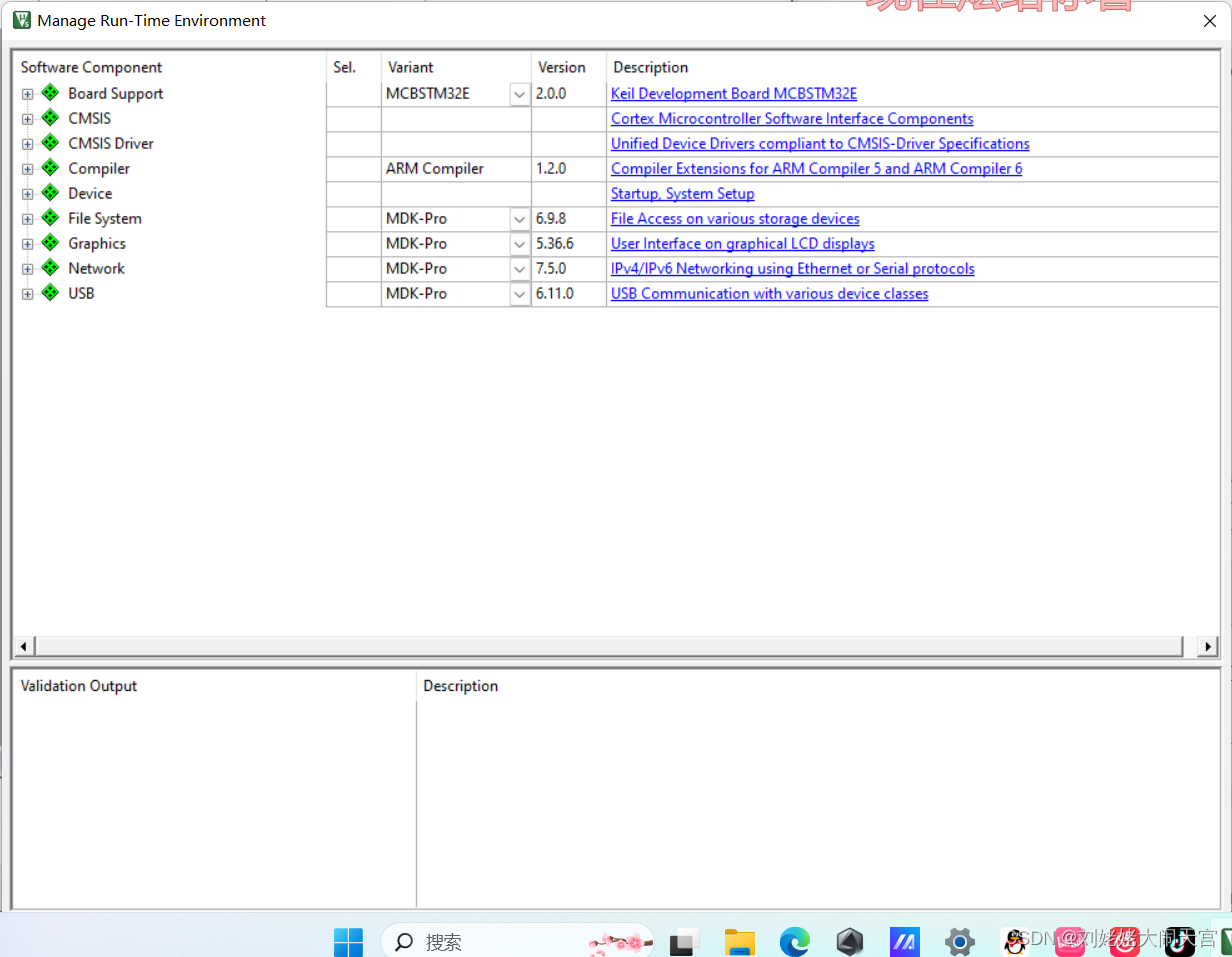Expand the Graphics tree node
This screenshot has height=957, width=1232.
27,244
